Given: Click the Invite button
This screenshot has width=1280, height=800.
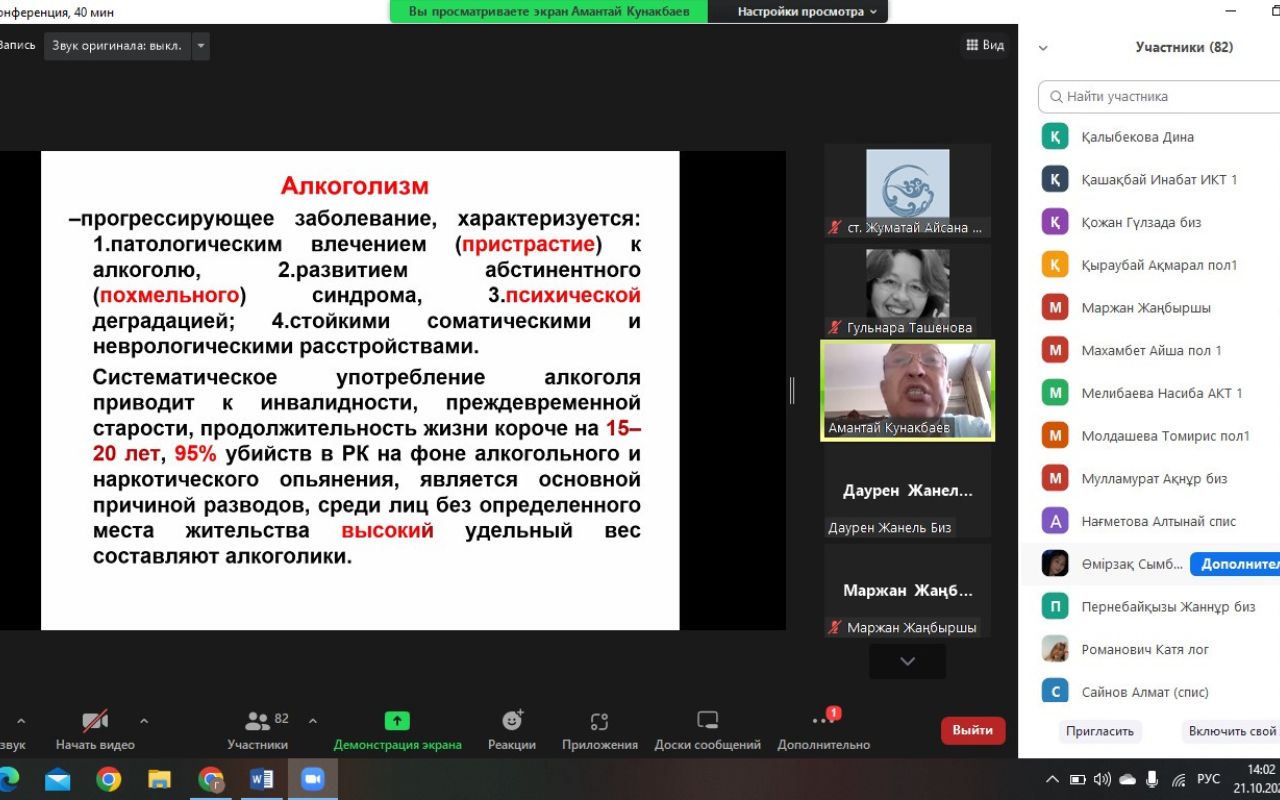Looking at the screenshot, I should tap(1100, 731).
